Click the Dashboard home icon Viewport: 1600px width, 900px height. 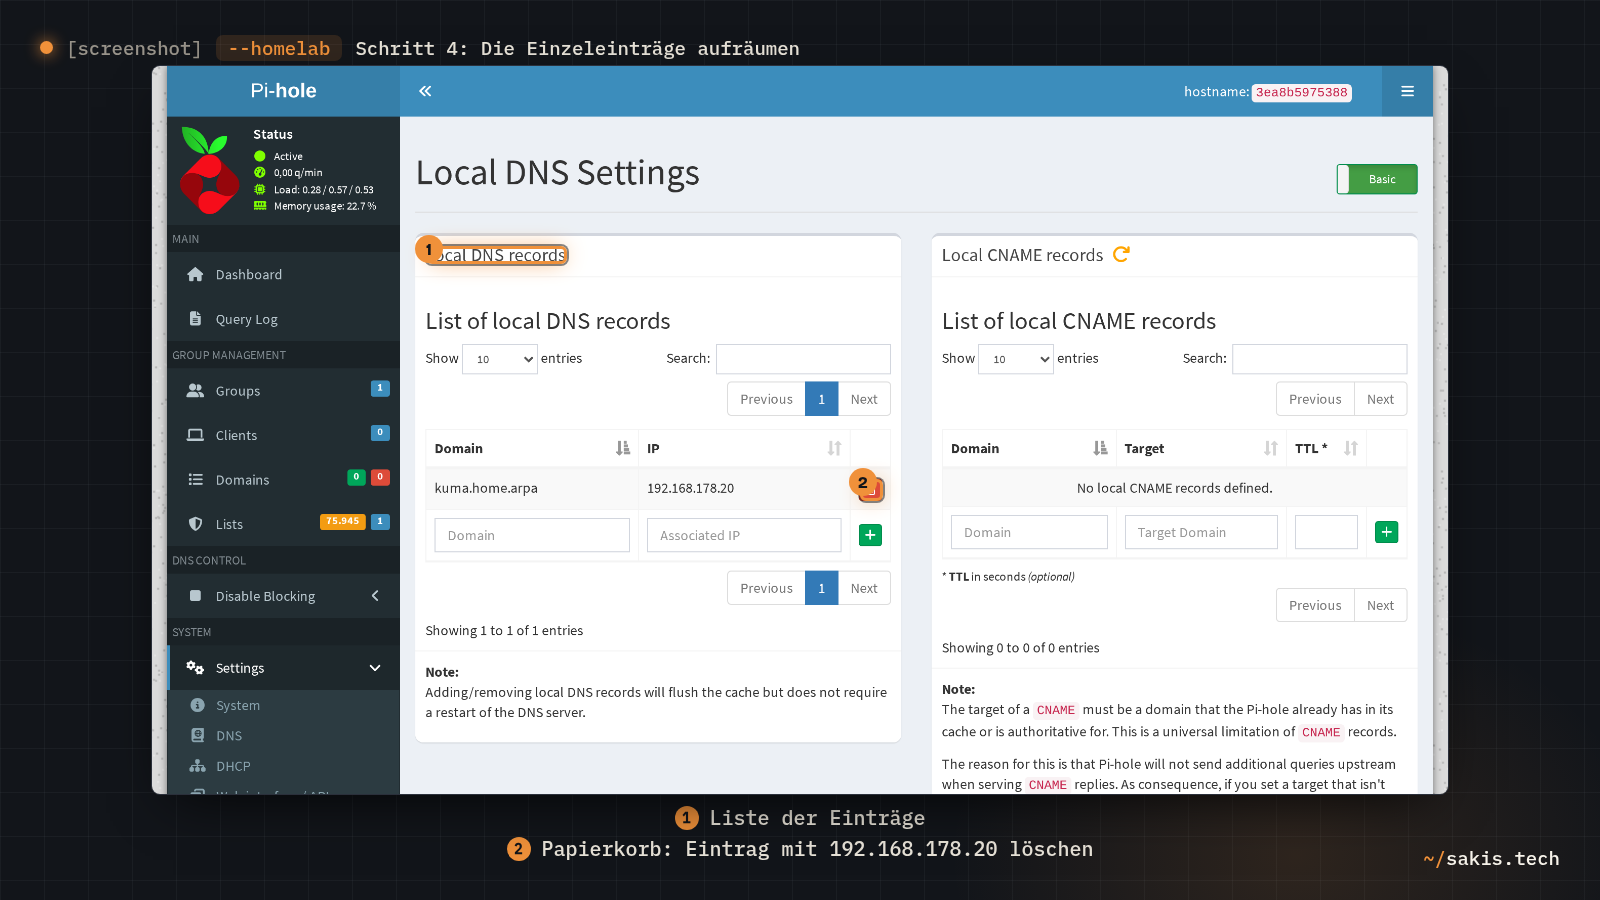[195, 274]
